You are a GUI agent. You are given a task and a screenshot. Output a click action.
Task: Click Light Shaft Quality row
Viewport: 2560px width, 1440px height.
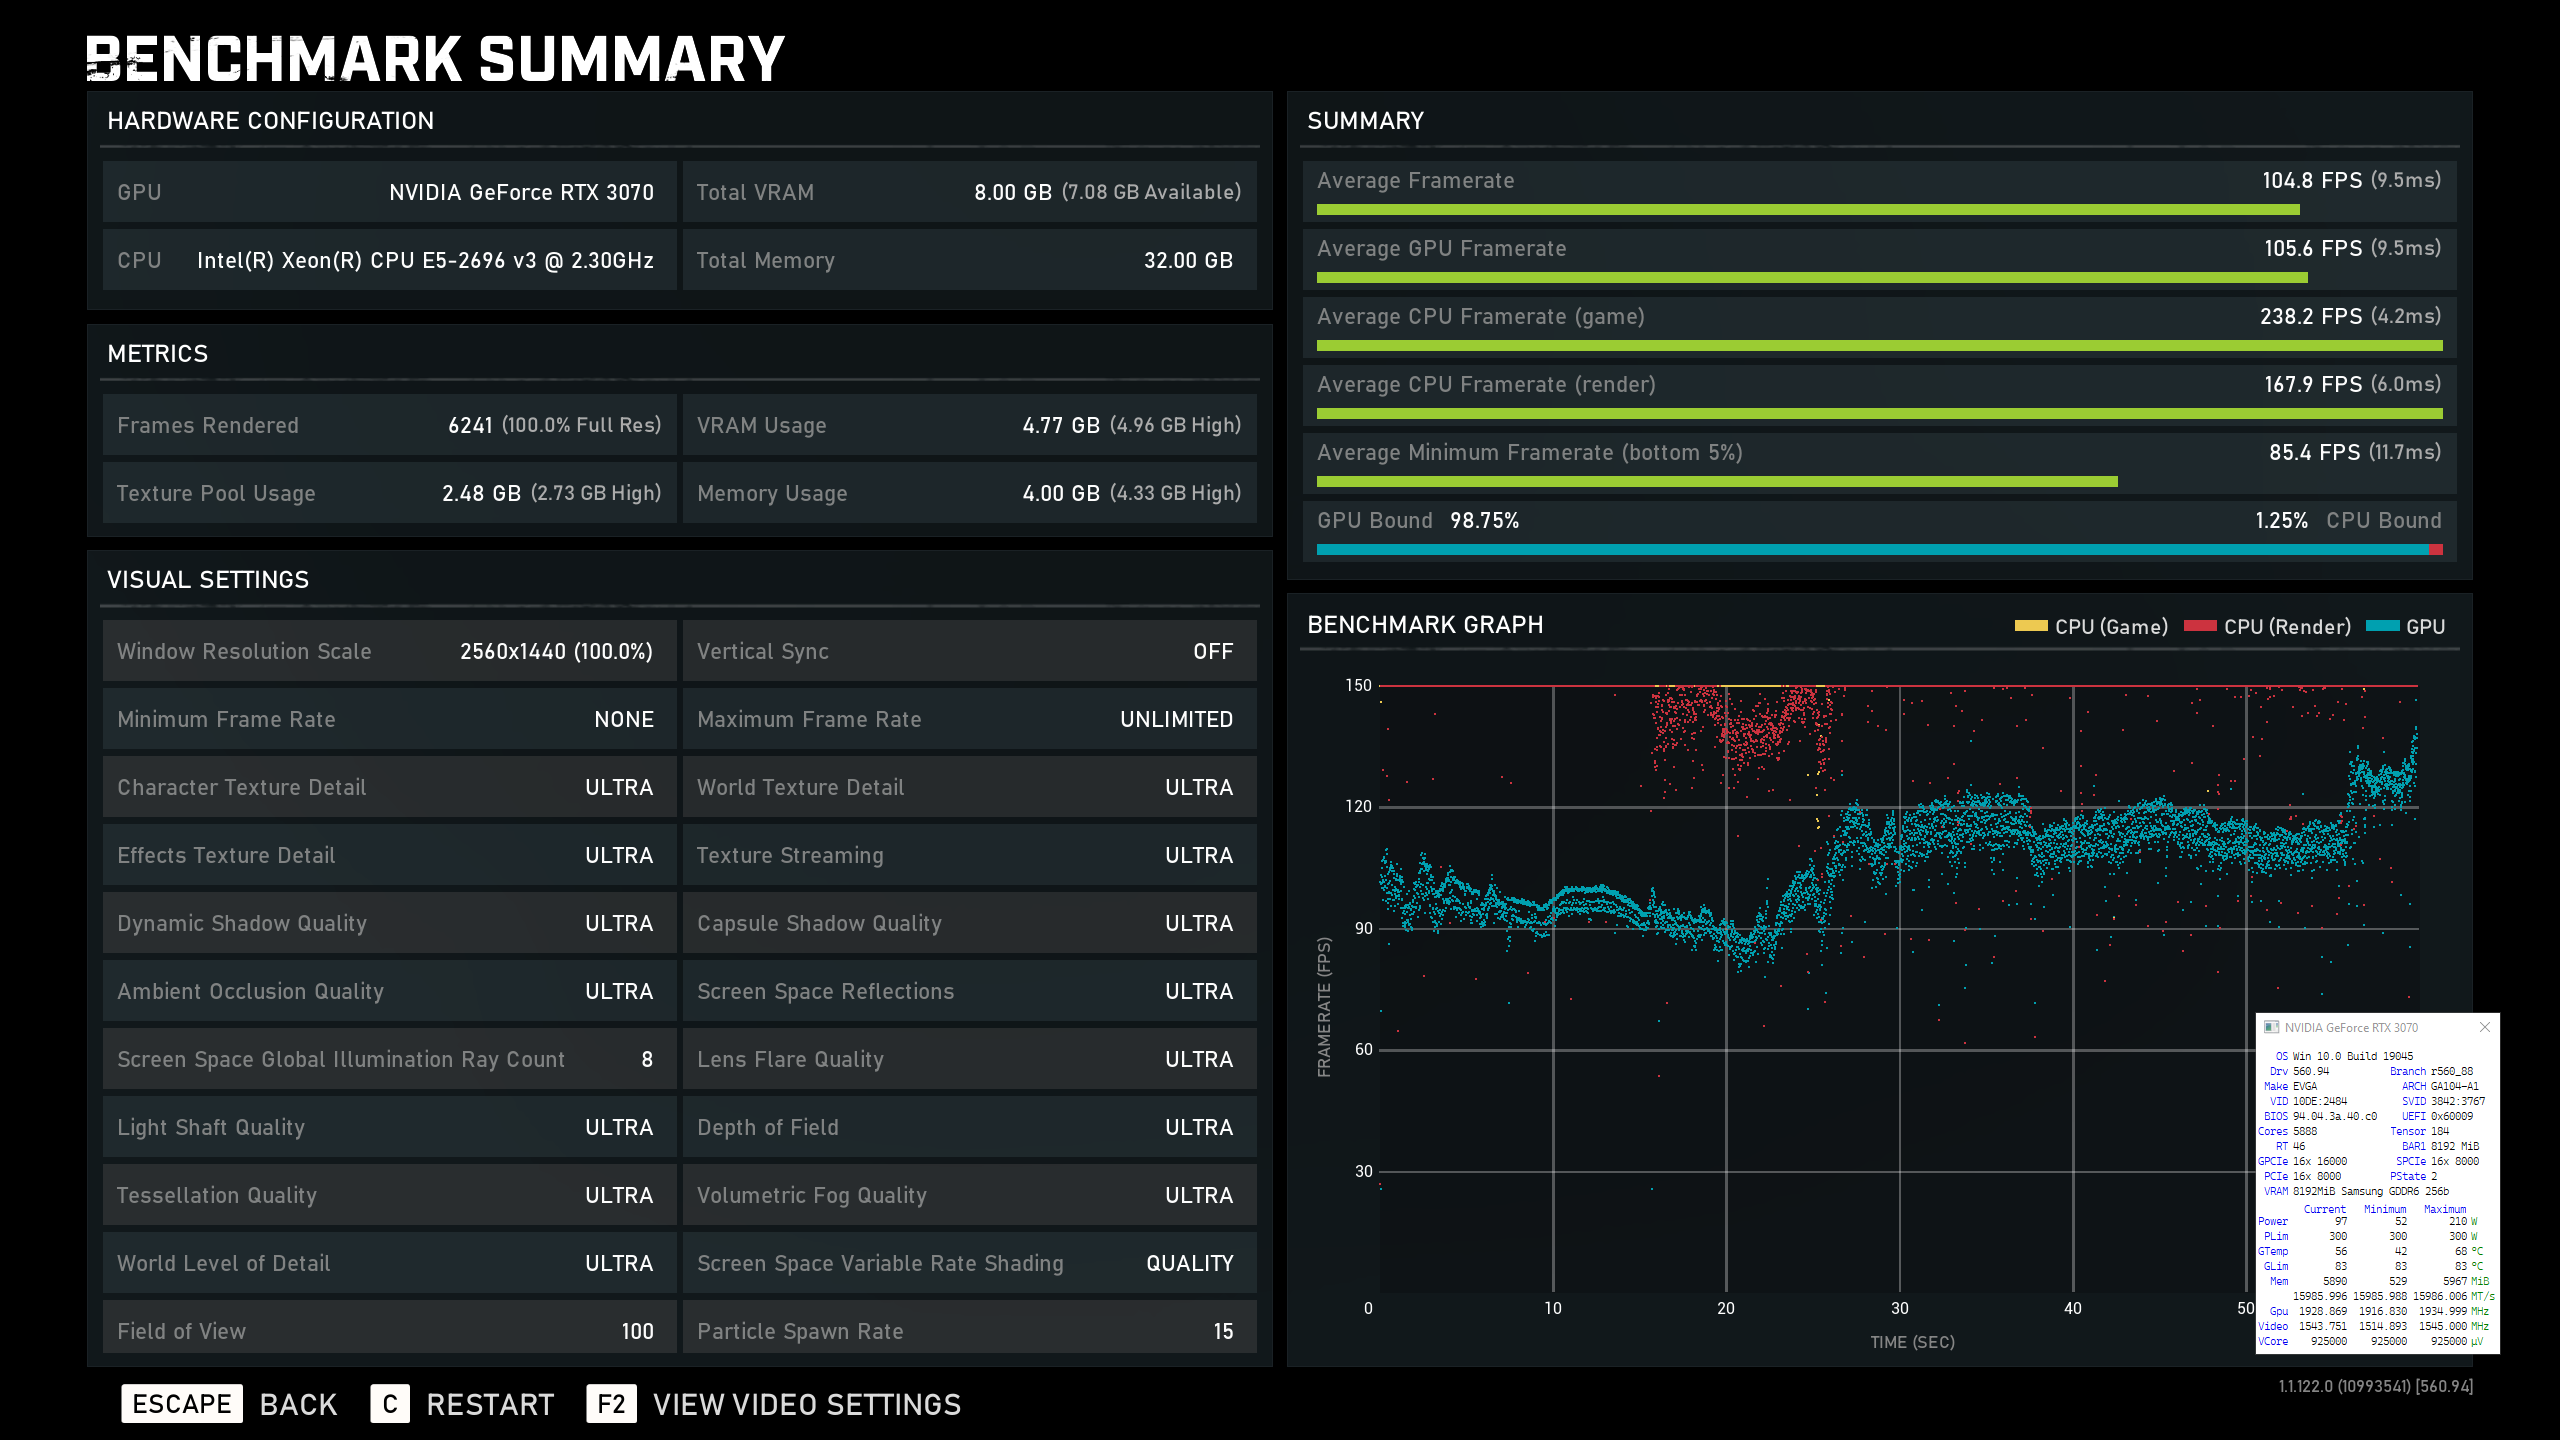coord(389,1127)
